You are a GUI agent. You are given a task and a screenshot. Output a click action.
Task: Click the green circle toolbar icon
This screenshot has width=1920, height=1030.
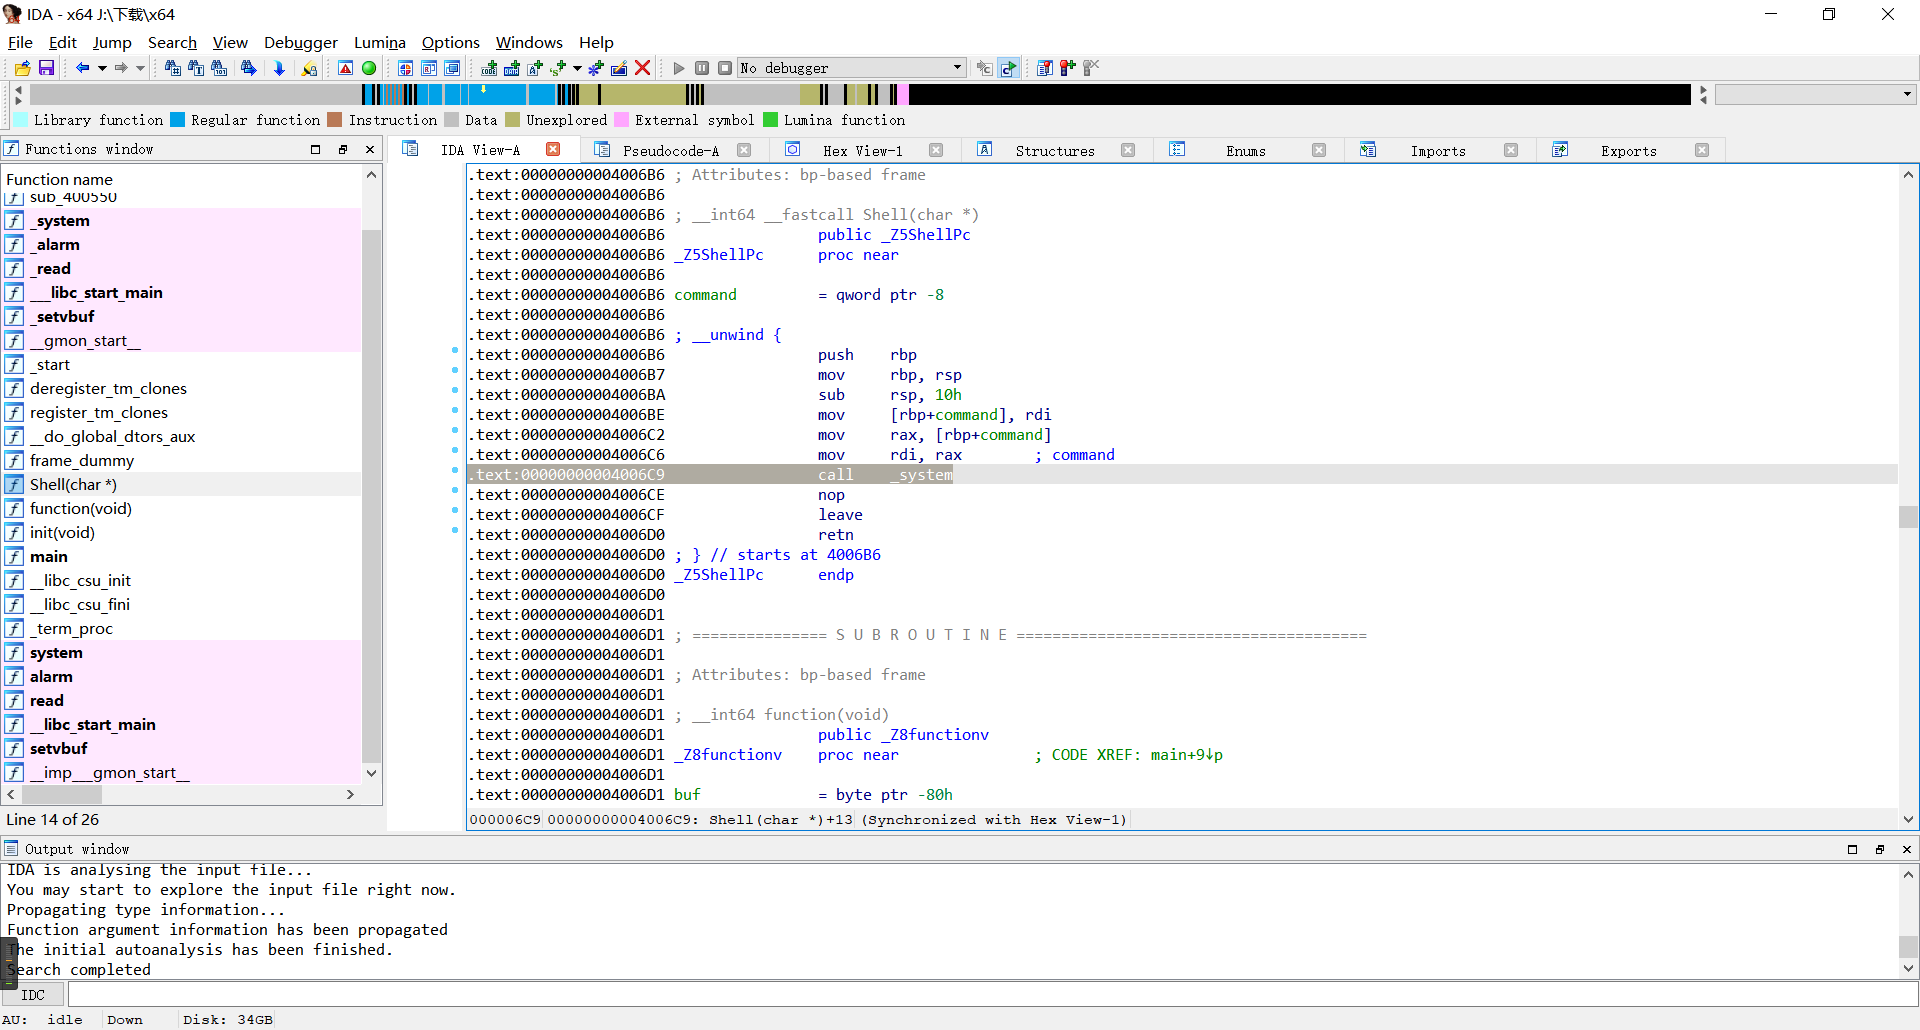pyautogui.click(x=369, y=68)
